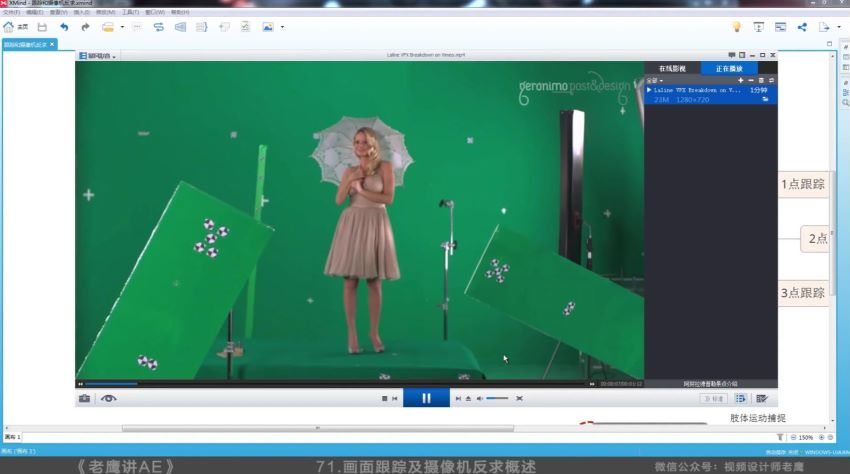This screenshot has width=850, height=474.
Task: Switch to the 在线影视 tab in the player
Action: pyautogui.click(x=672, y=68)
